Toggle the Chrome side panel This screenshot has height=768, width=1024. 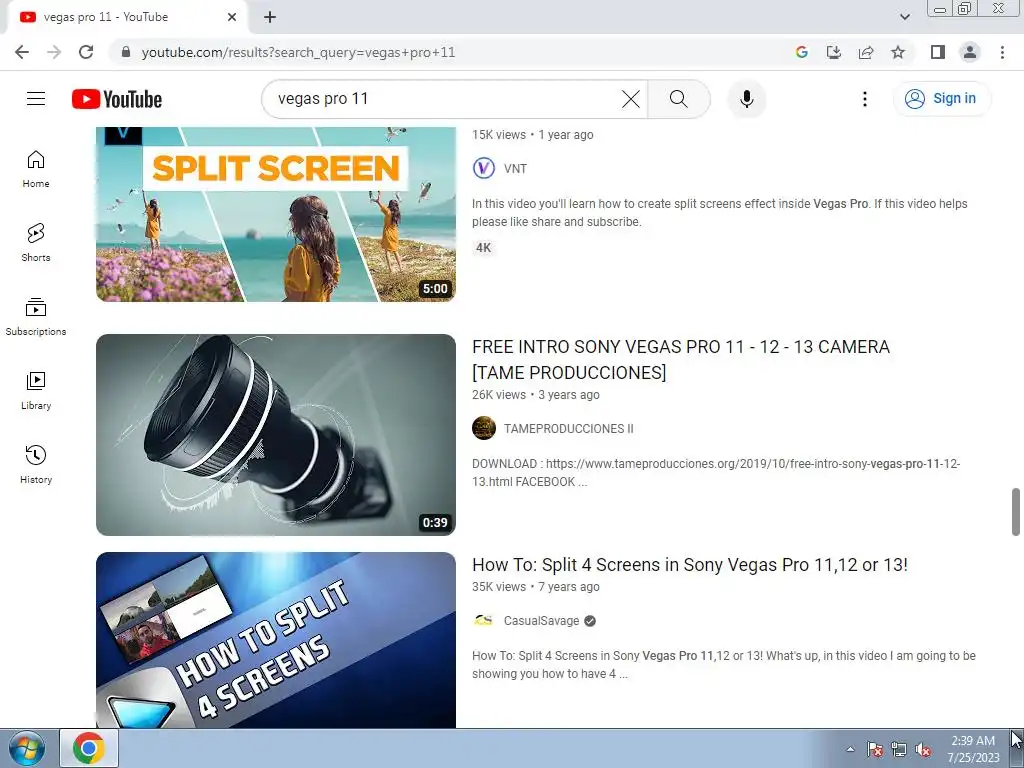coord(938,52)
